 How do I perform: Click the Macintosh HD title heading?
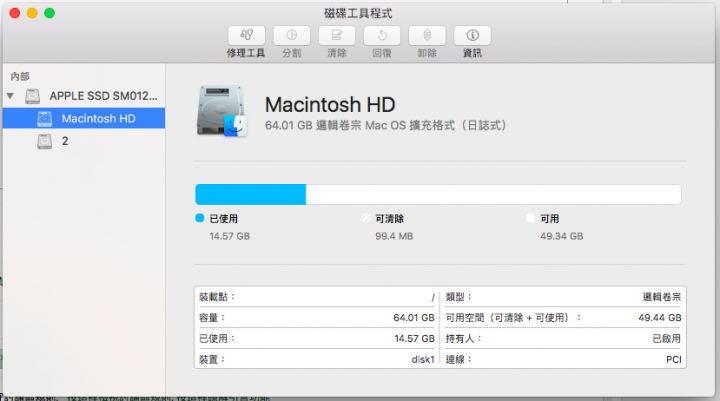330,105
